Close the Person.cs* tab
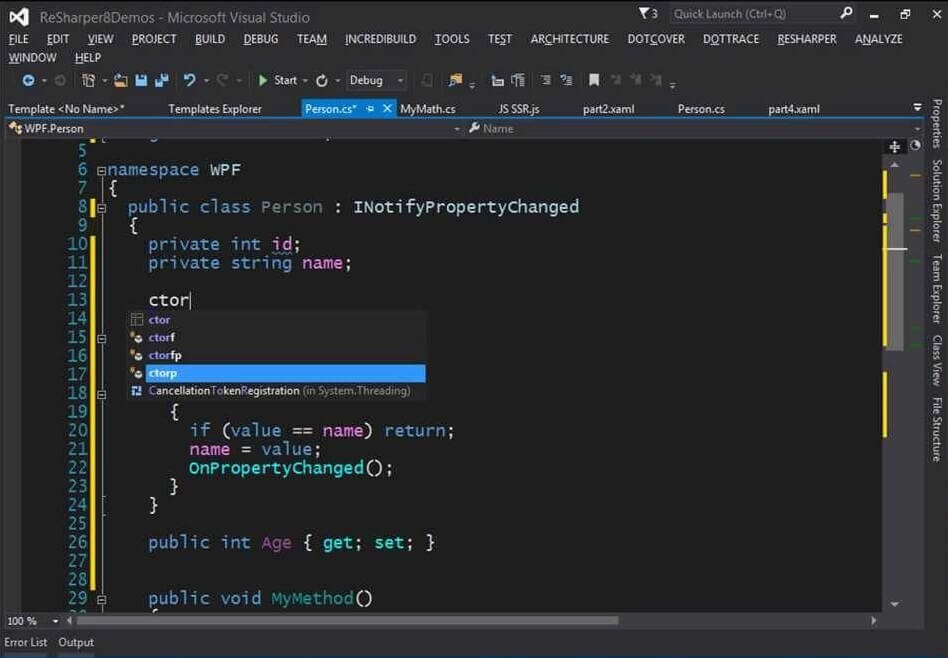948x658 pixels. pos(387,108)
